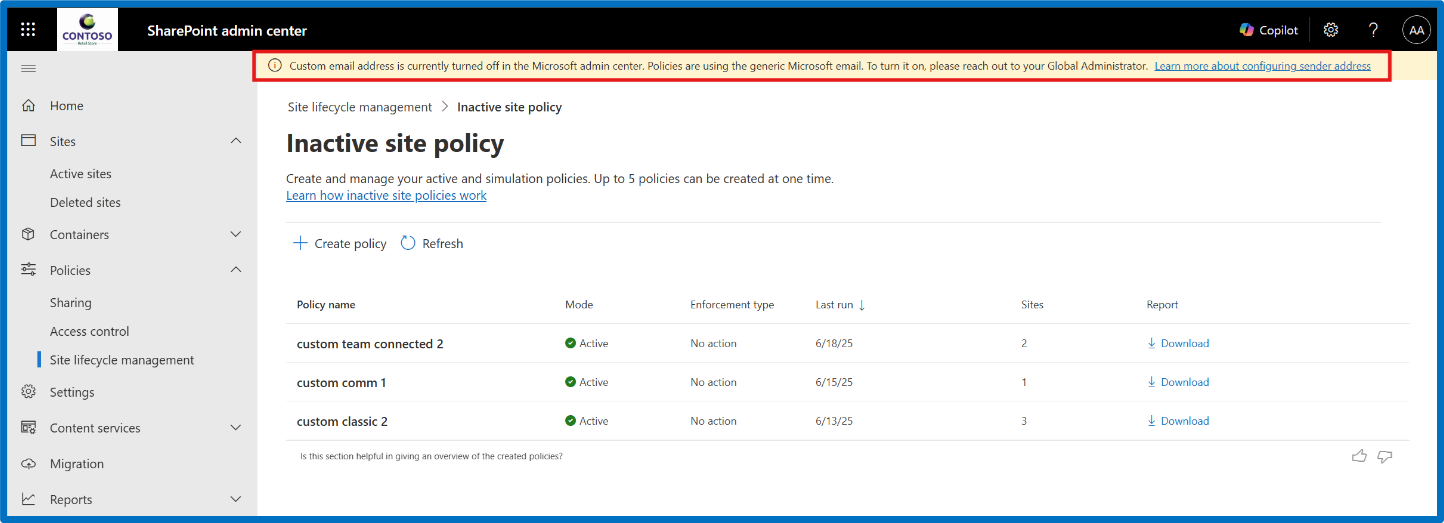Click the 6/15/25 last run date
Image resolution: width=1444 pixels, height=523 pixels.
pos(834,382)
